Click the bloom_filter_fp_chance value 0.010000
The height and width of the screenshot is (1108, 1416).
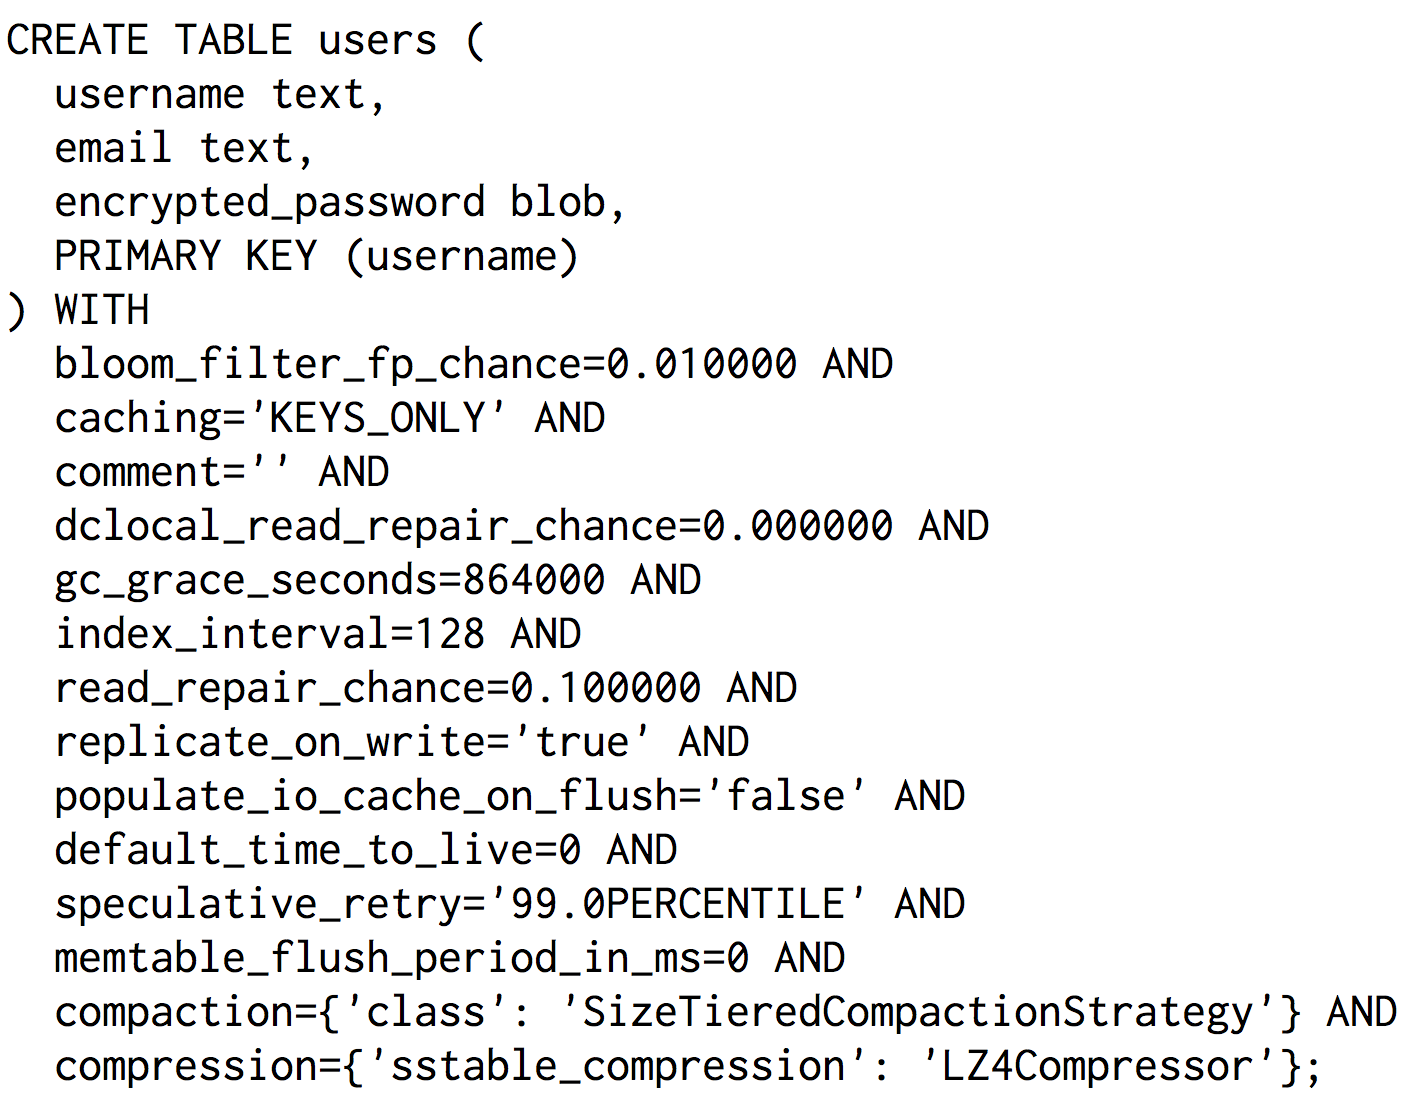click(x=702, y=364)
